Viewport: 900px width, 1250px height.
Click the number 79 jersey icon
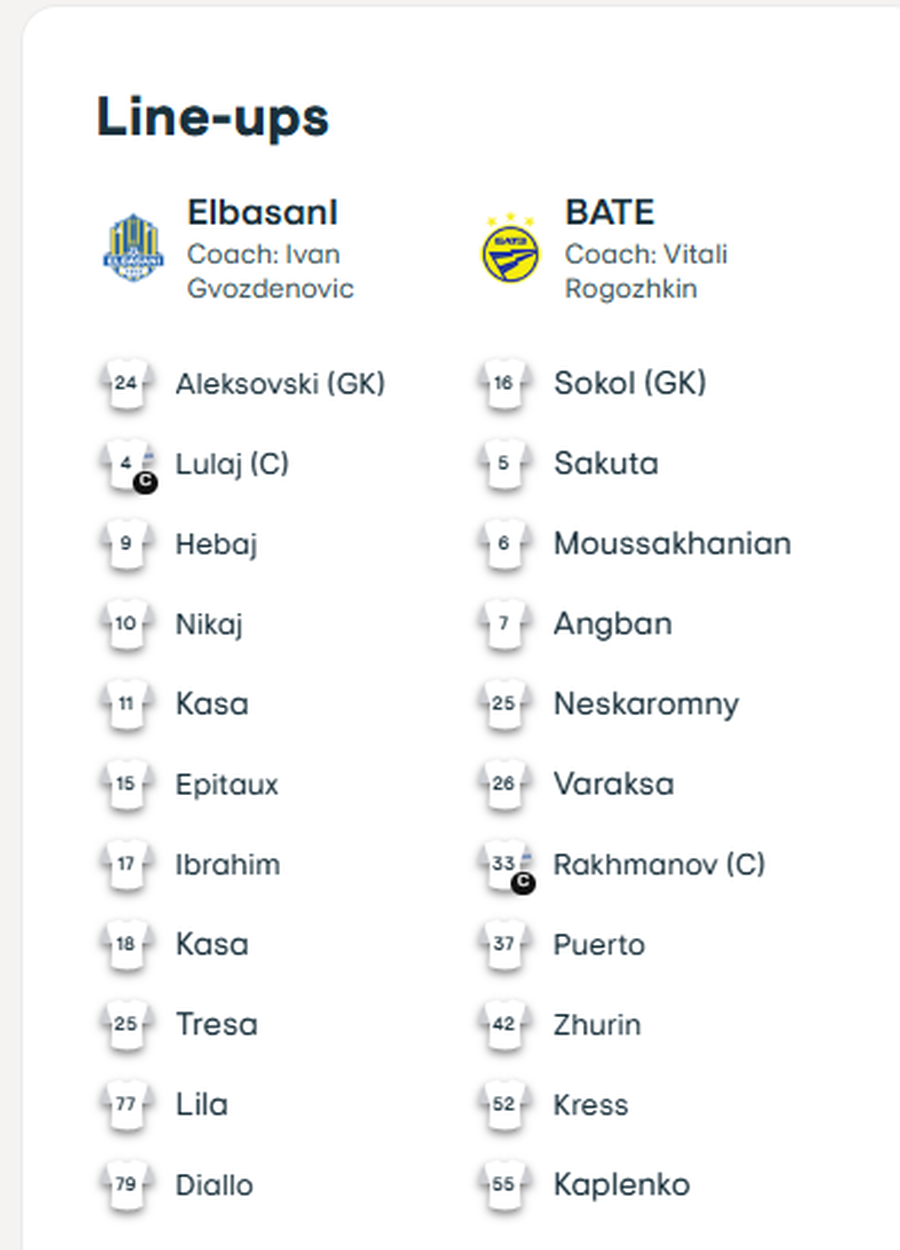(x=126, y=1186)
